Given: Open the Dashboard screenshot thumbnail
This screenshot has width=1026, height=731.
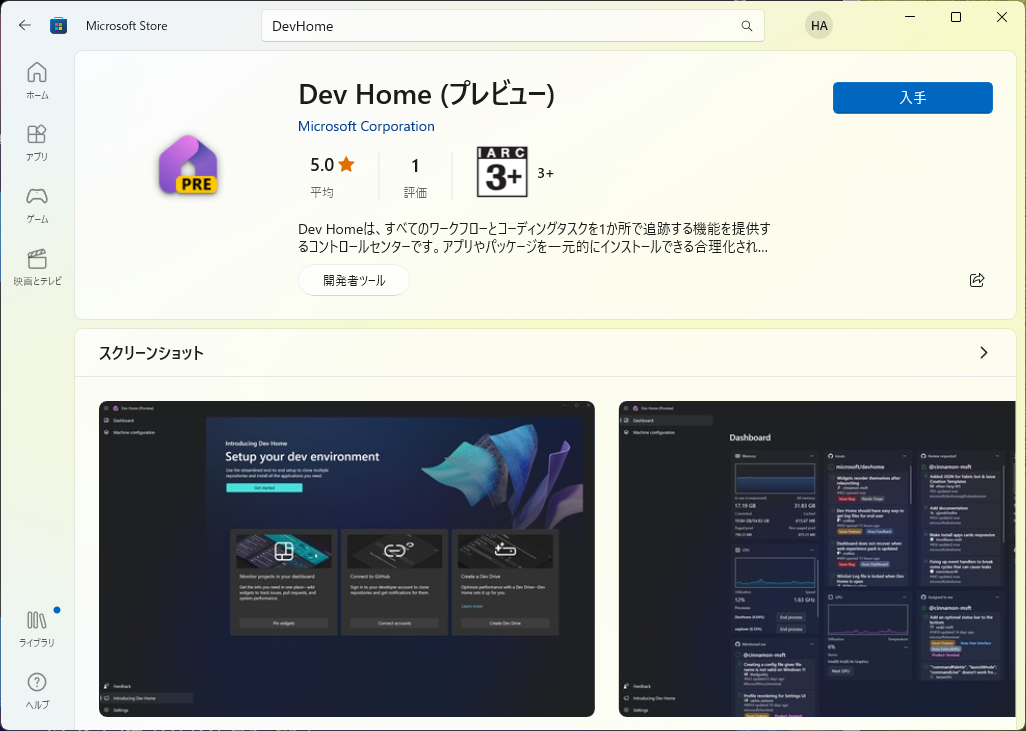Looking at the screenshot, I should tap(818, 558).
